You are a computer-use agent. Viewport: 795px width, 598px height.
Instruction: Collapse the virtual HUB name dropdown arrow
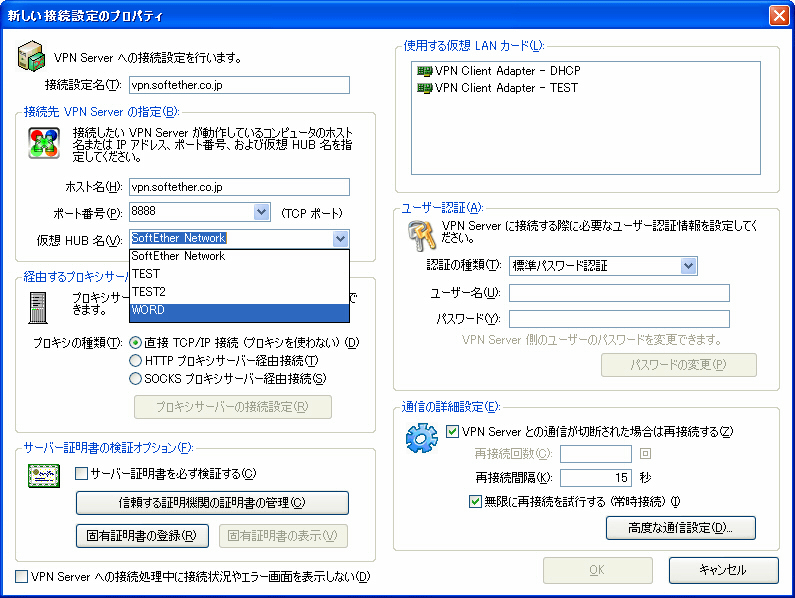340,238
